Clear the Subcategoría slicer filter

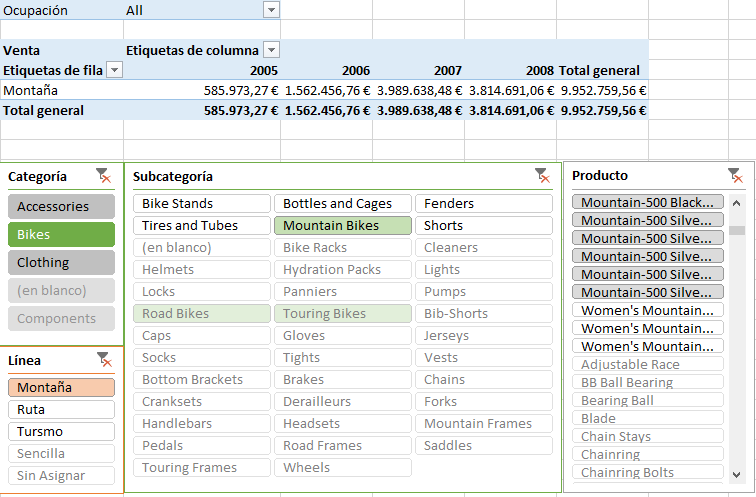point(542,176)
